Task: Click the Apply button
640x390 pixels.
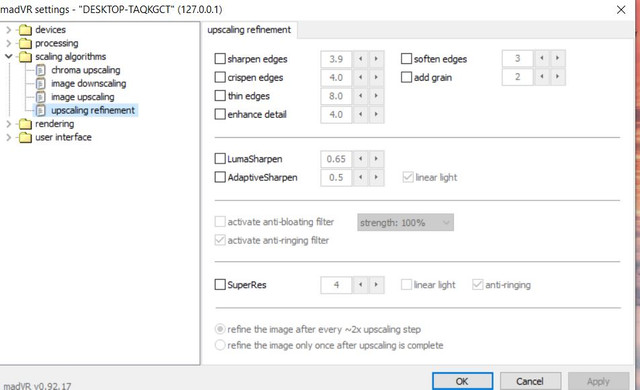Action: (x=598, y=381)
